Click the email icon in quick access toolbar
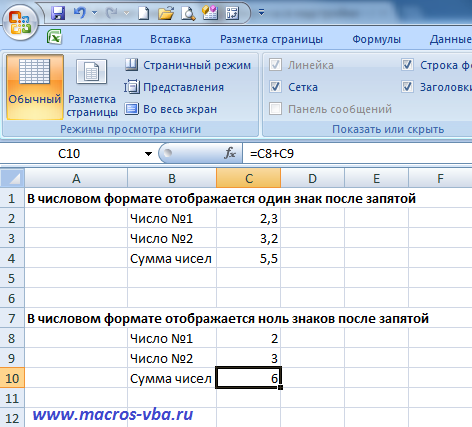This screenshot has height=427, width=472. point(210,13)
